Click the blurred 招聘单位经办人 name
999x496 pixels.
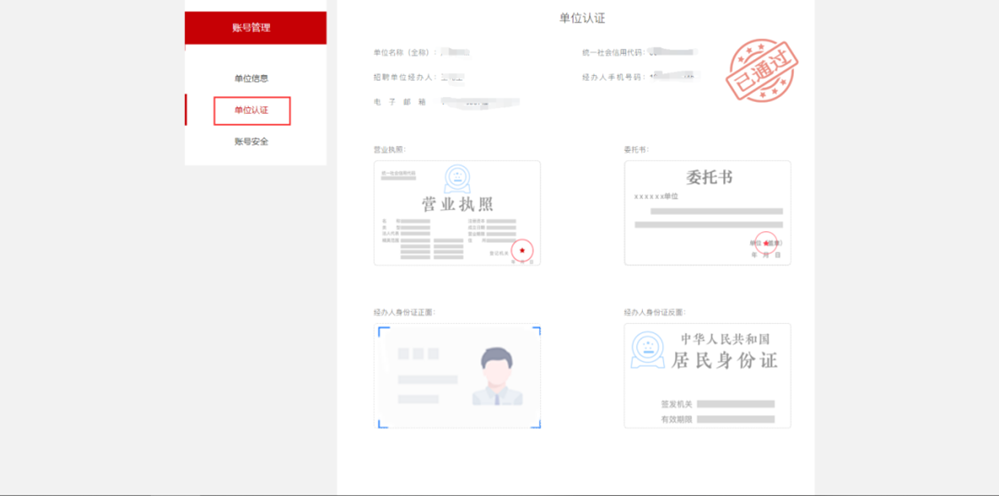click(453, 77)
